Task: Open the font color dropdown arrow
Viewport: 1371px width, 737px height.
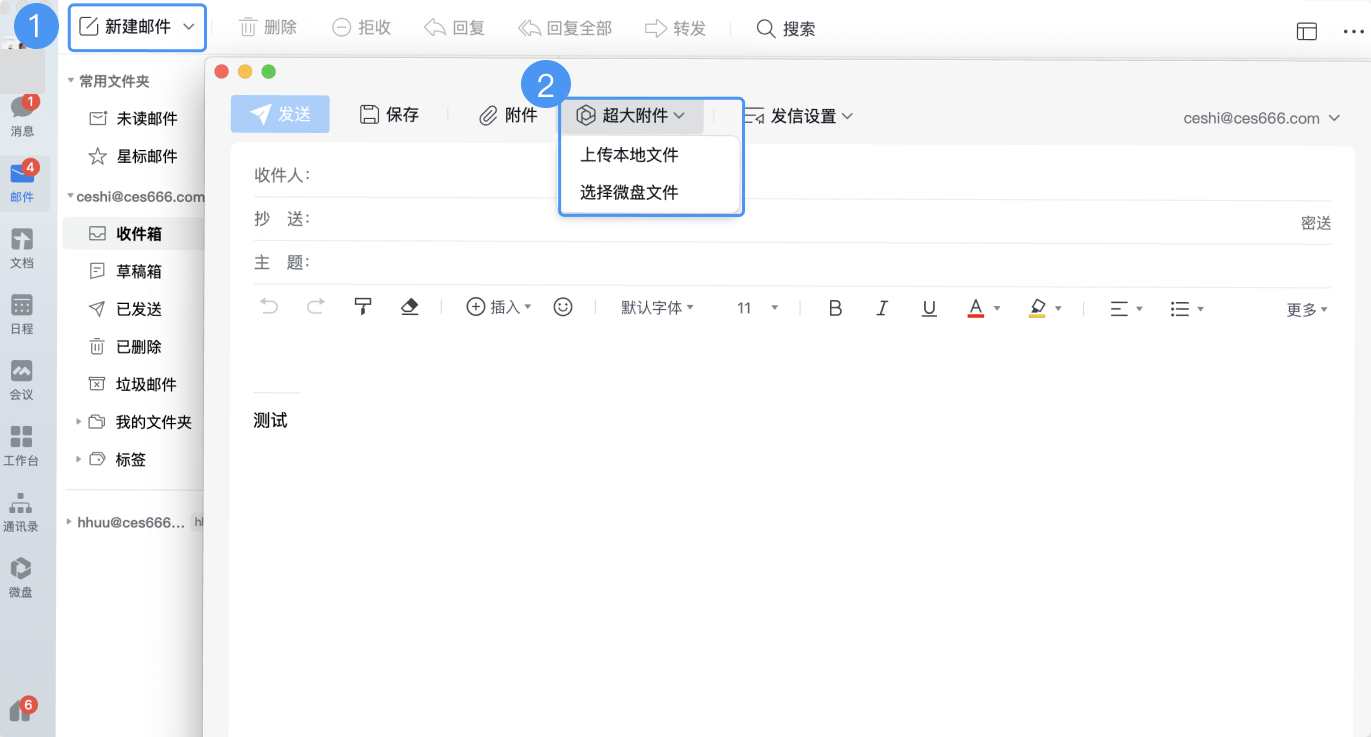Action: pos(997,309)
